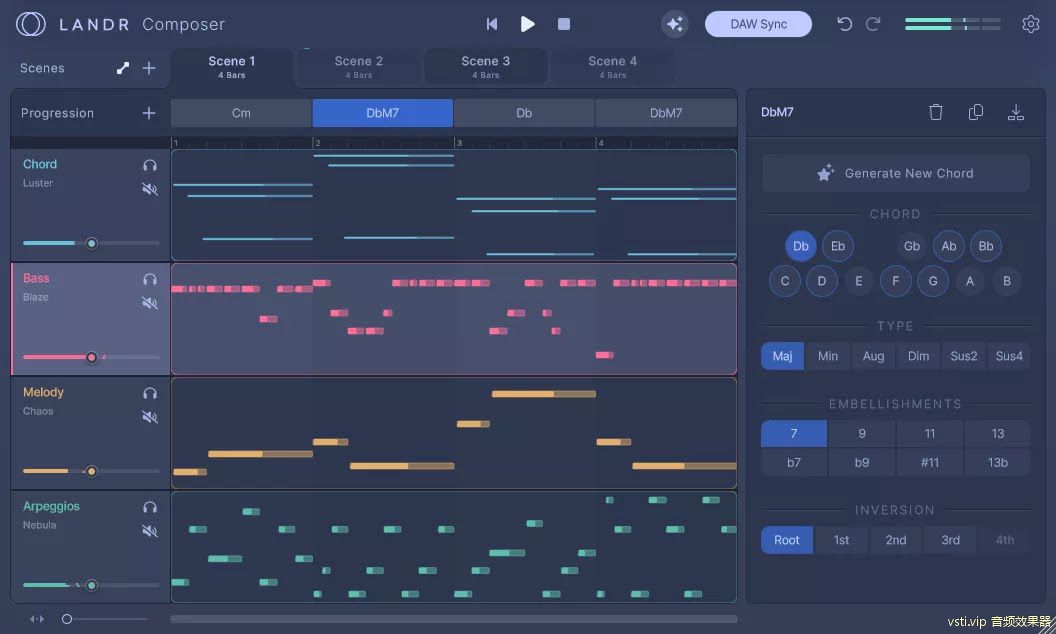Duplicate the DbM7 chord with copy icon
Screen dimensions: 1056x634
pyautogui.click(x=975, y=112)
